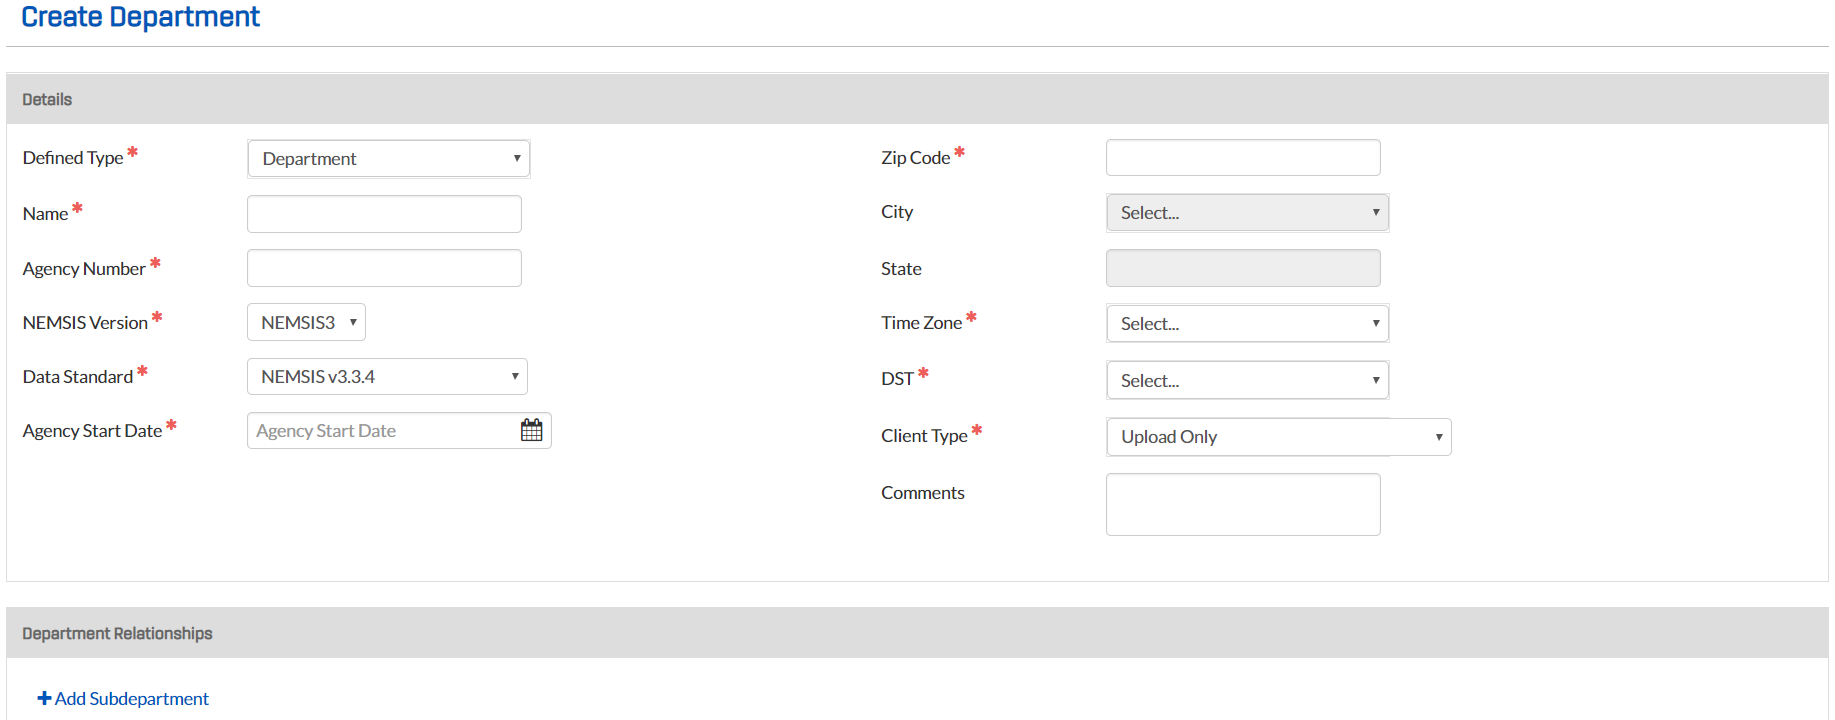Click the State label
Image resolution: width=1835 pixels, height=720 pixels.
pos(901,269)
